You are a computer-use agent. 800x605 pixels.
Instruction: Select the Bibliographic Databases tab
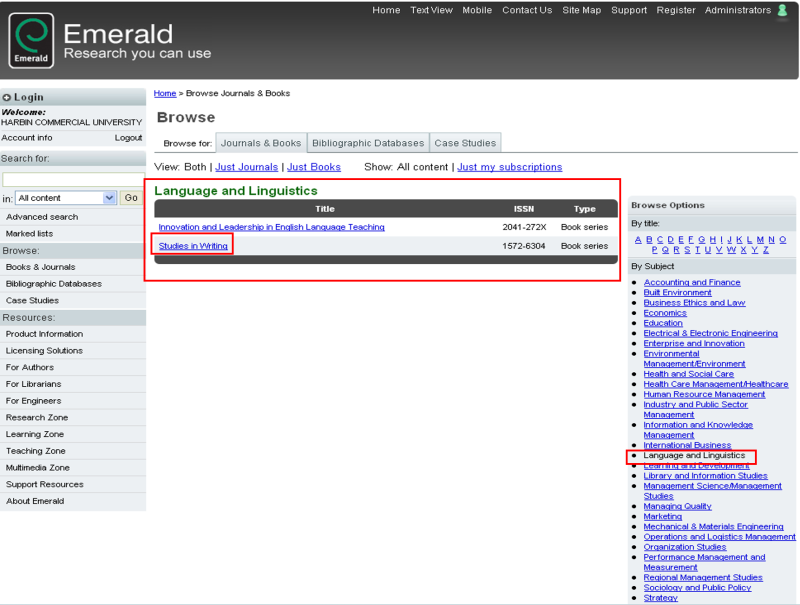click(368, 143)
